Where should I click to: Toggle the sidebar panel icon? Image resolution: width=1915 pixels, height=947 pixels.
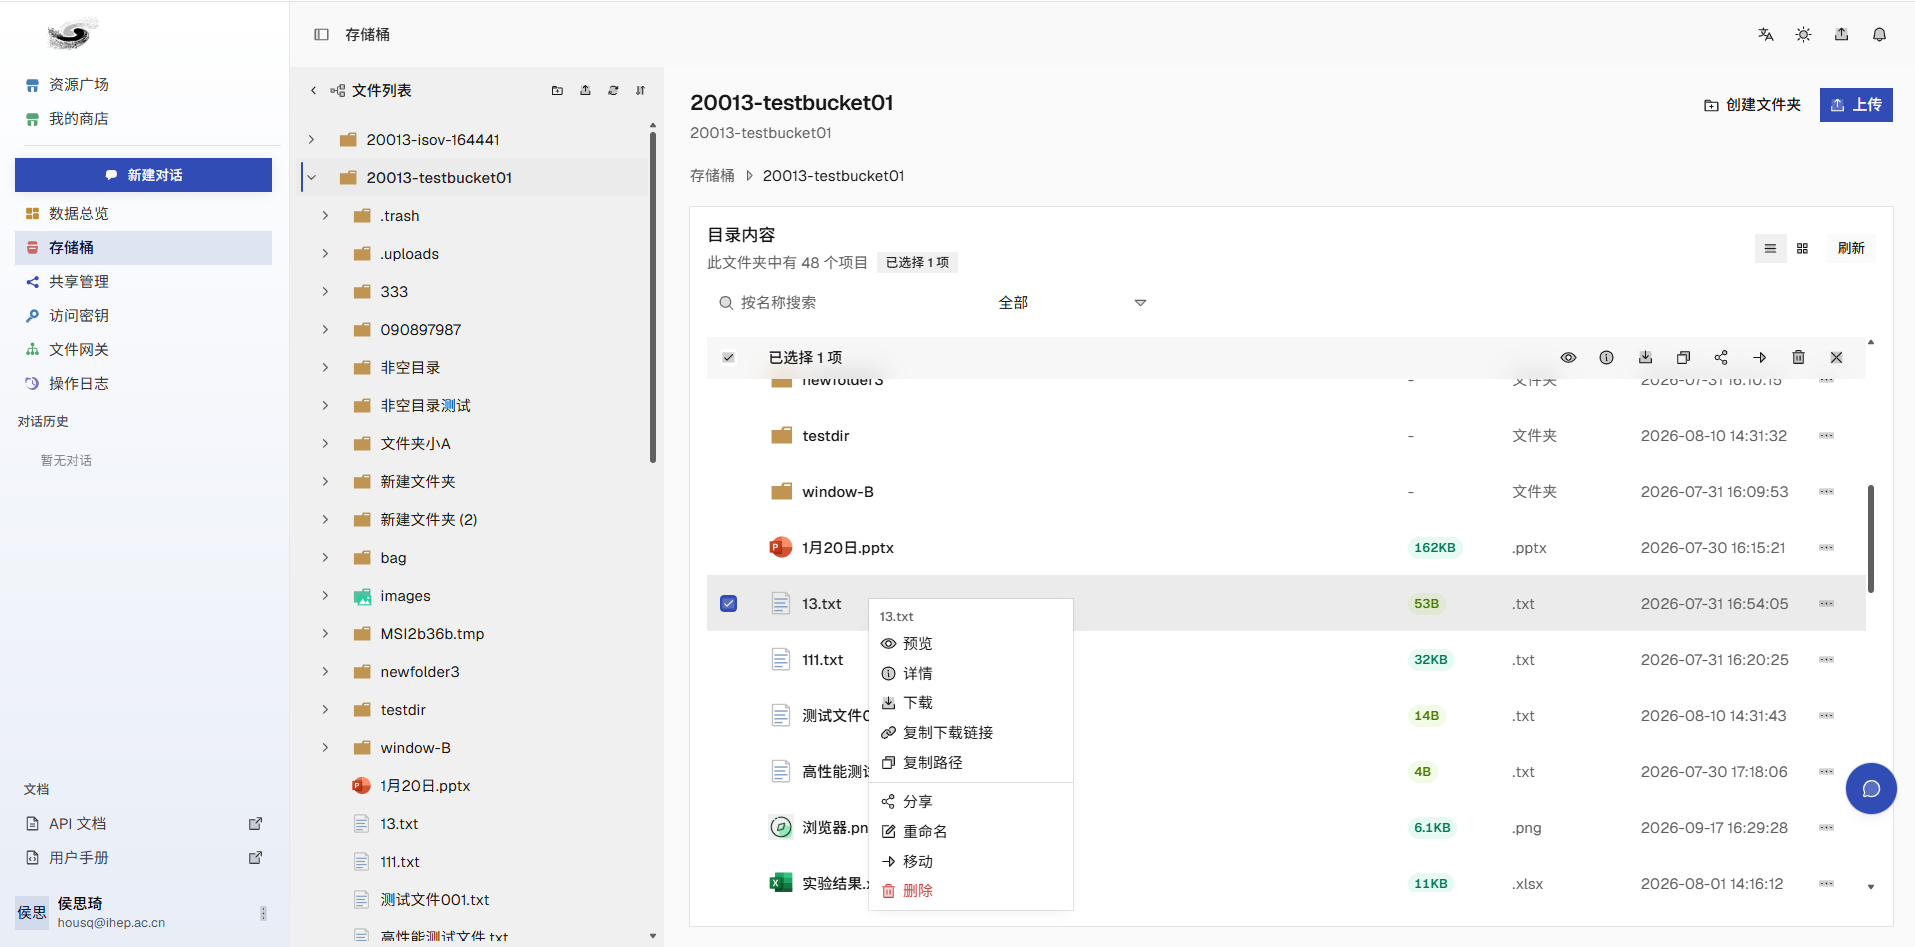click(x=321, y=34)
